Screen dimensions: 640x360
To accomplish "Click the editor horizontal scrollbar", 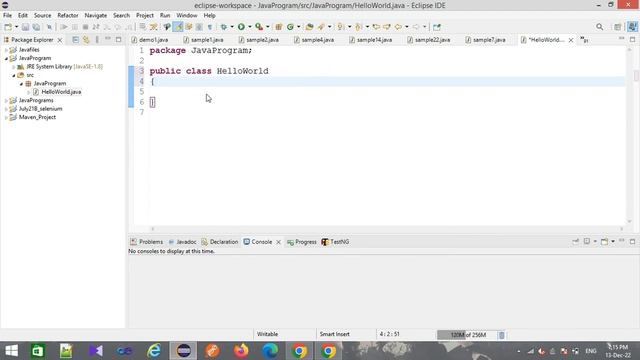I will pyautogui.click(x=387, y=229).
